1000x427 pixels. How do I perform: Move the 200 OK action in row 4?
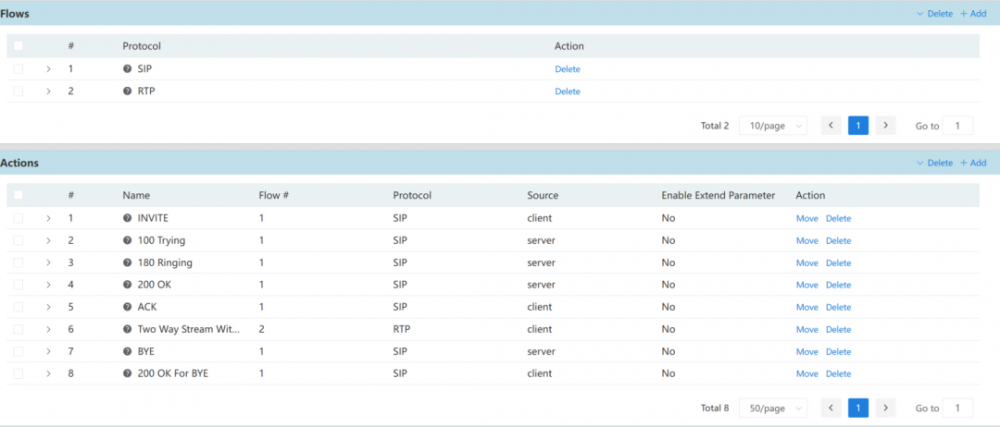pos(807,285)
